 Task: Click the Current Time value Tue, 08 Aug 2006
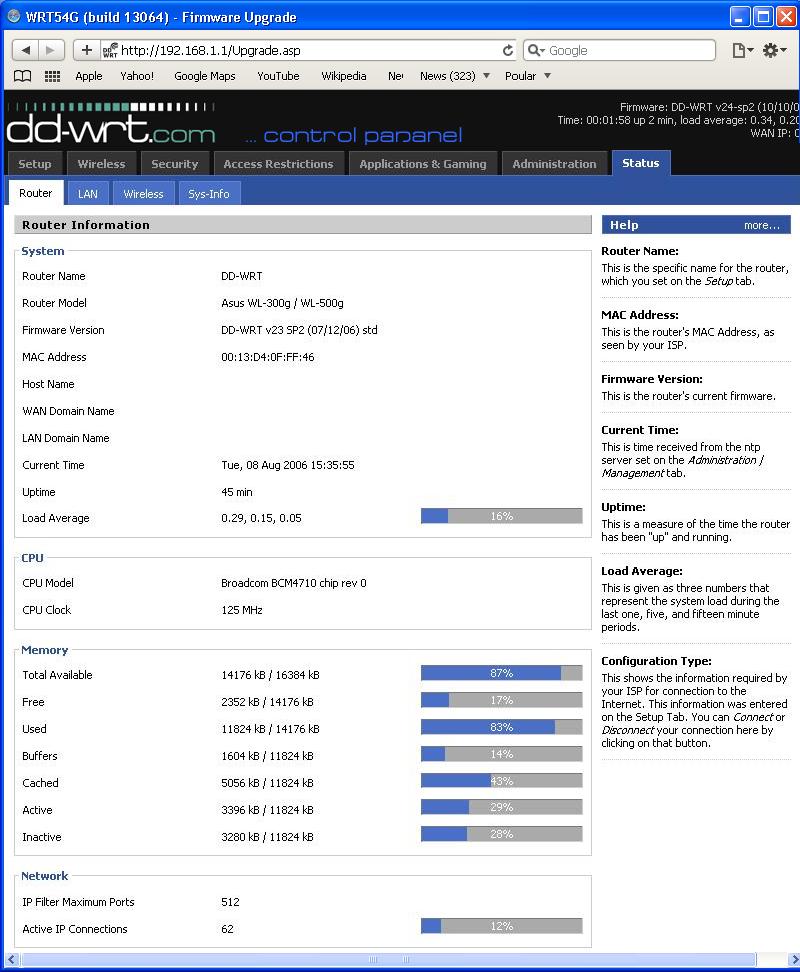click(288, 465)
